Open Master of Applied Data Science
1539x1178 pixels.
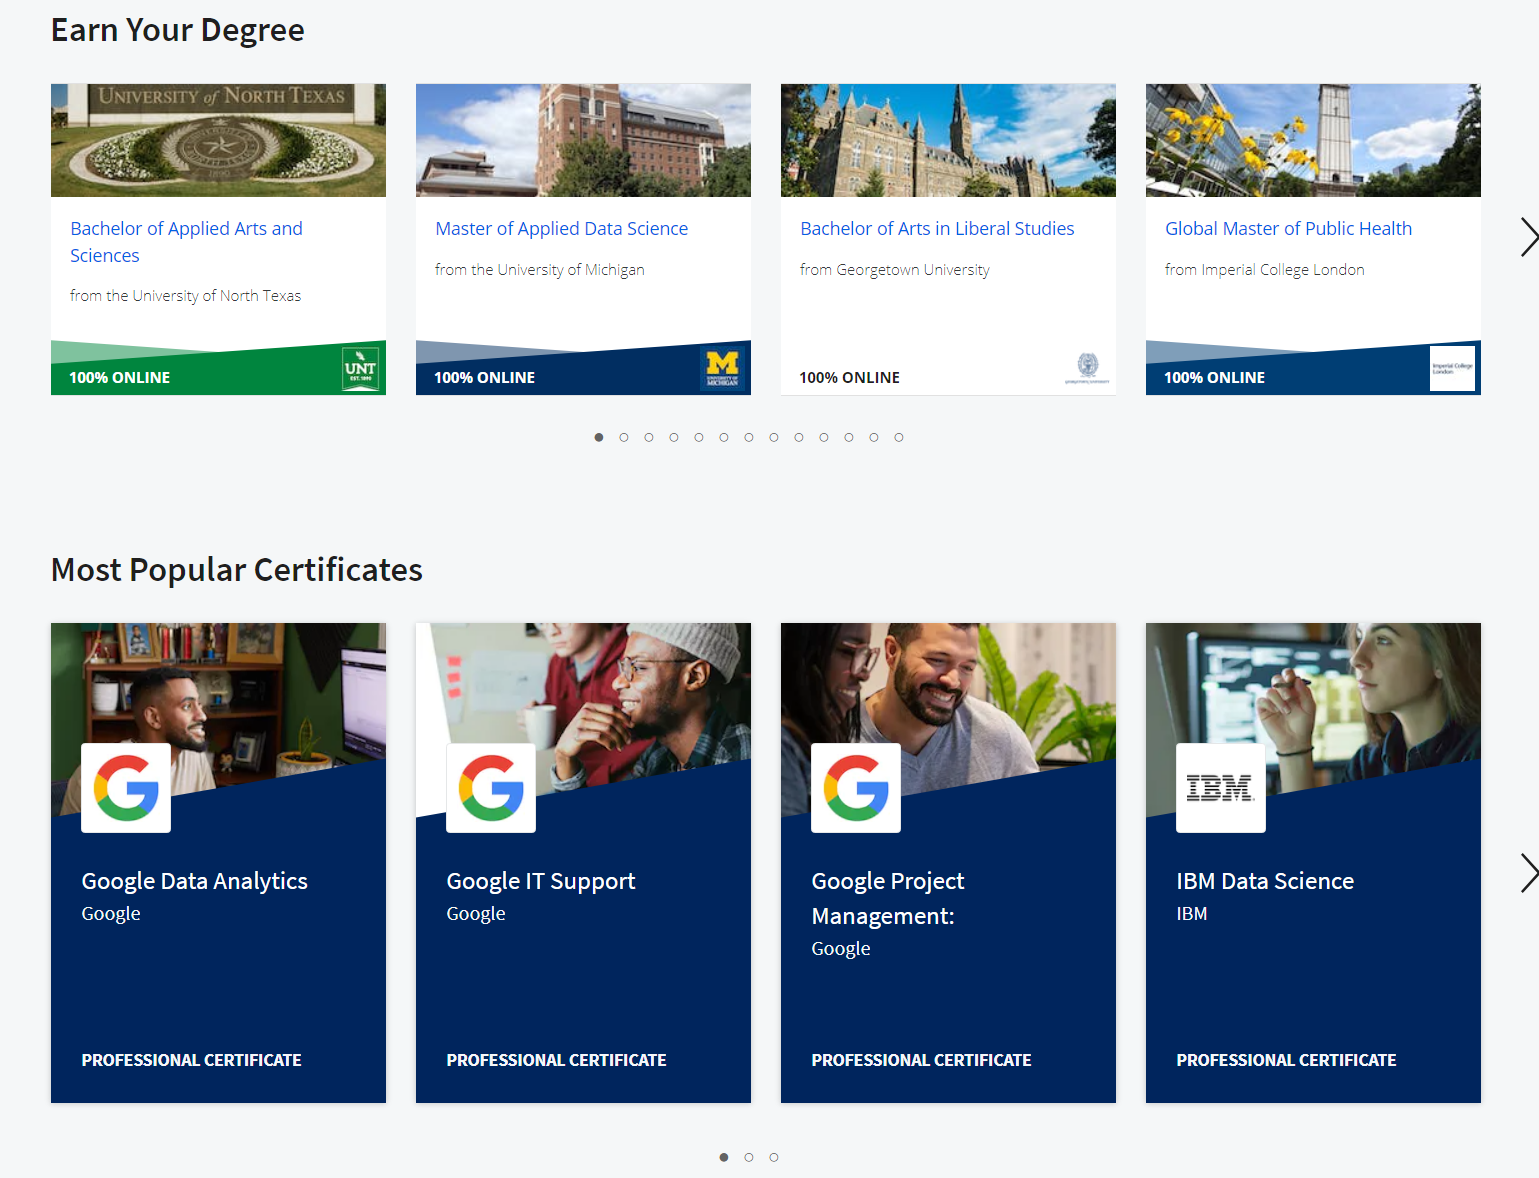click(561, 228)
